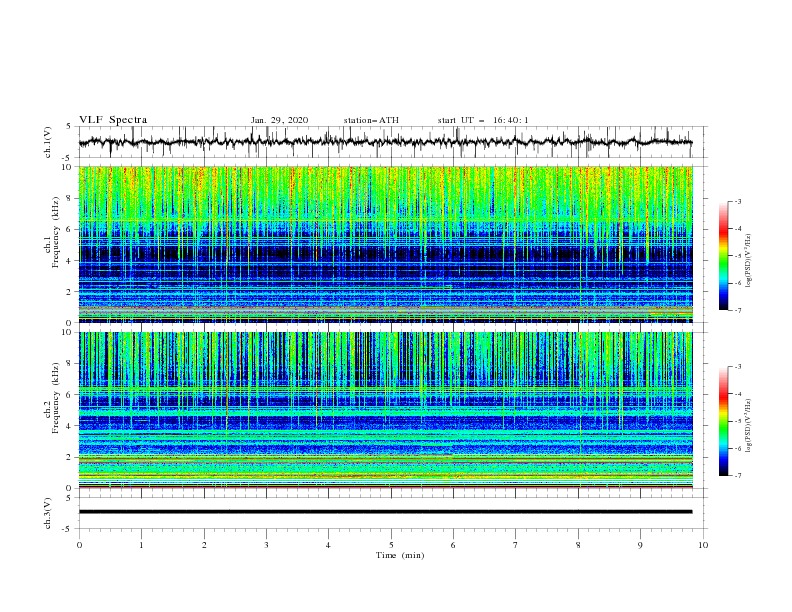Click time axis tick label "10"
Screen dimensions: 792x612
pos(703,545)
